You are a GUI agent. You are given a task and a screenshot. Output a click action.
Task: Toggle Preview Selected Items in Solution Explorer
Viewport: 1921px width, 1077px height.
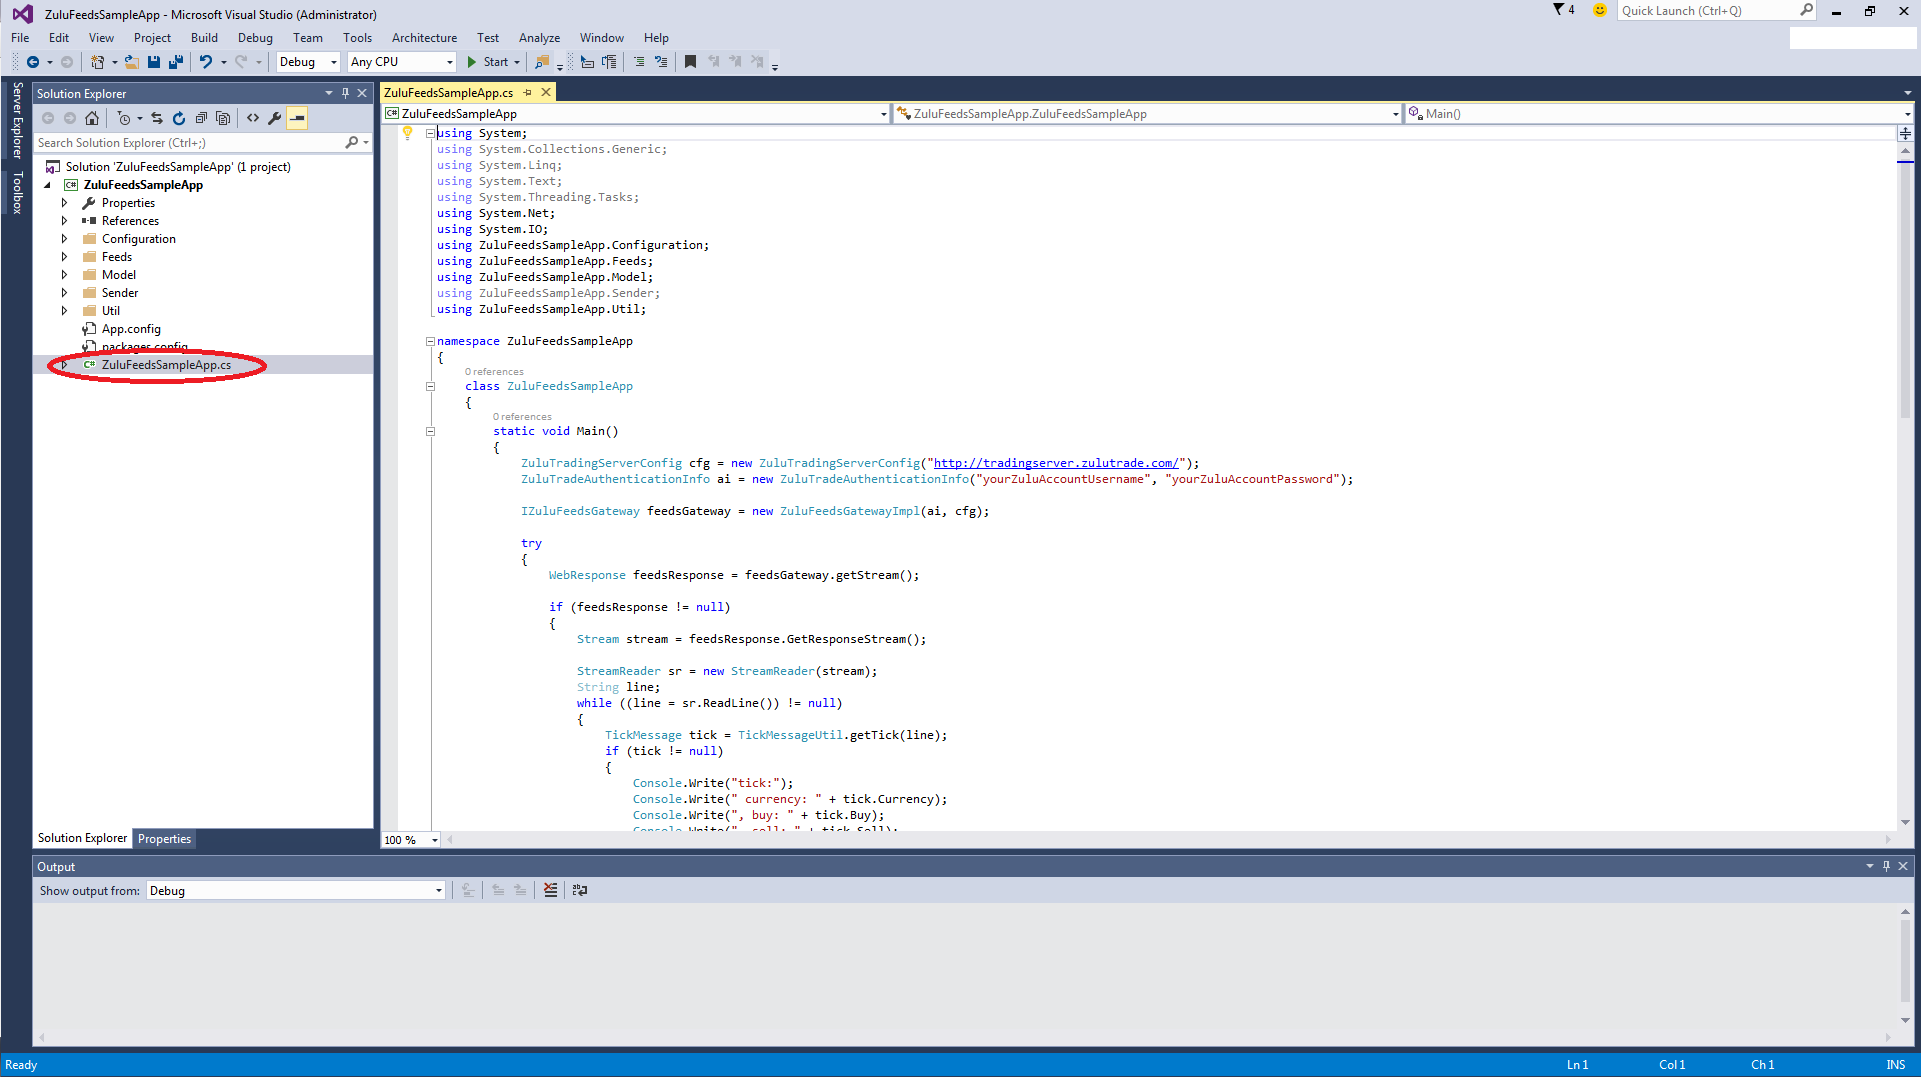pos(297,118)
